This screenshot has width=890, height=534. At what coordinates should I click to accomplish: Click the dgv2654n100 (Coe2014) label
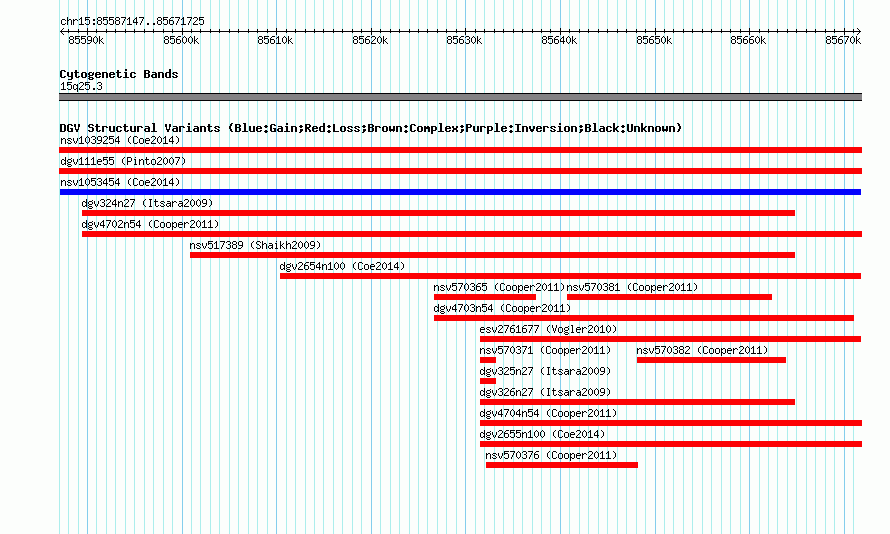point(342,266)
